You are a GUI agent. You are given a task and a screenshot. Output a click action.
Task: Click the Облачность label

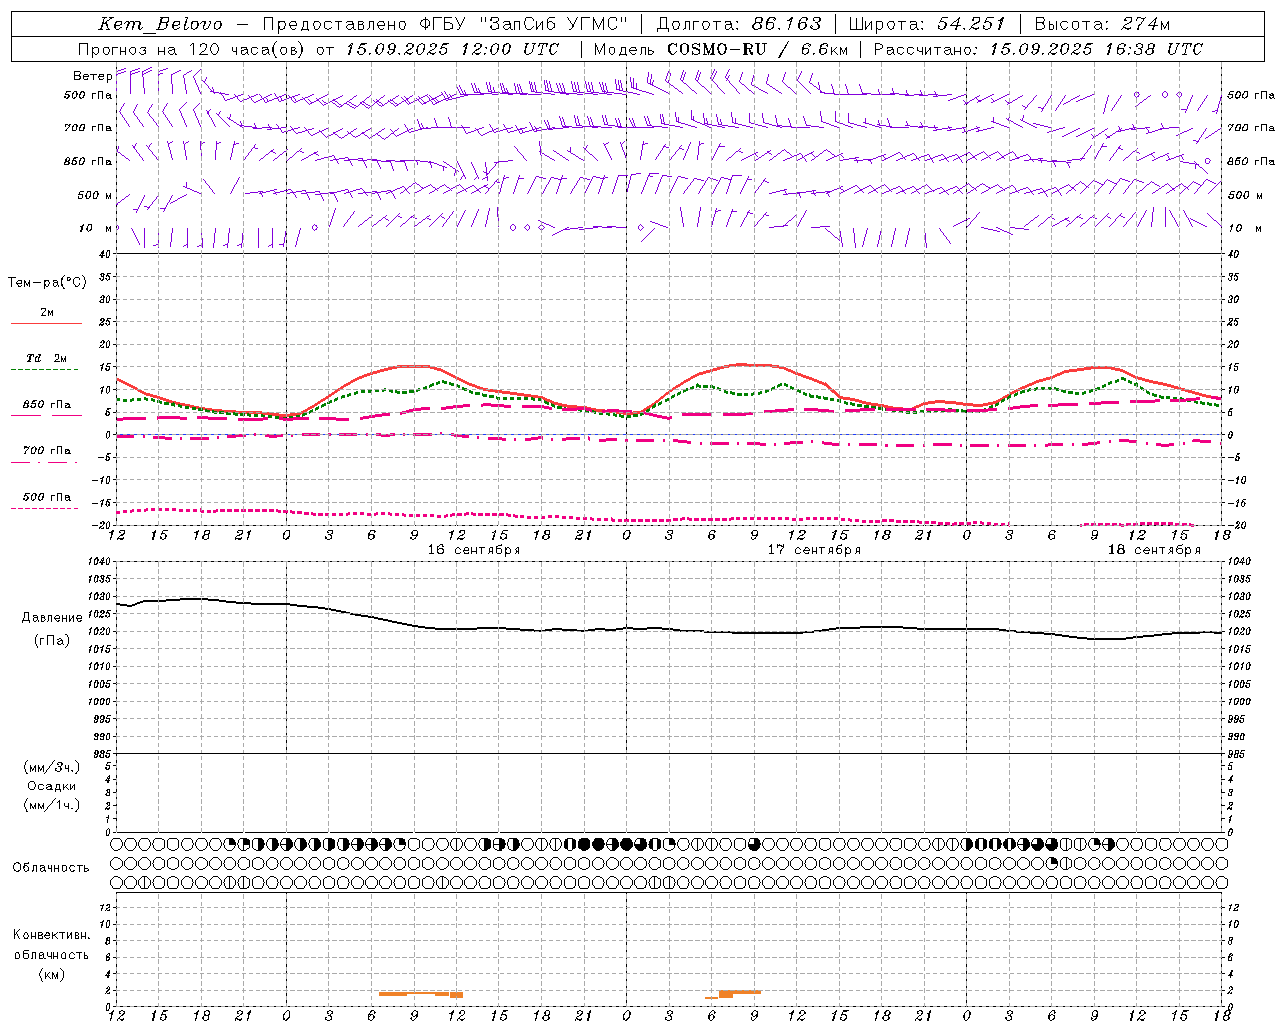click(x=51, y=868)
